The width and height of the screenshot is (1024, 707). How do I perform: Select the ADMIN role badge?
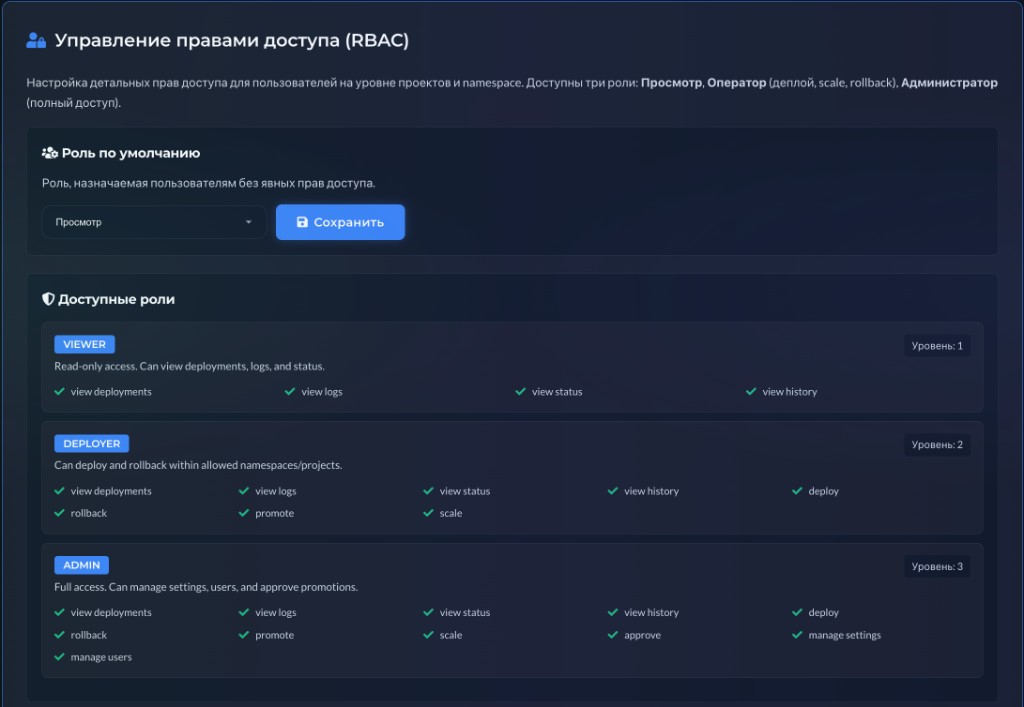click(x=81, y=565)
